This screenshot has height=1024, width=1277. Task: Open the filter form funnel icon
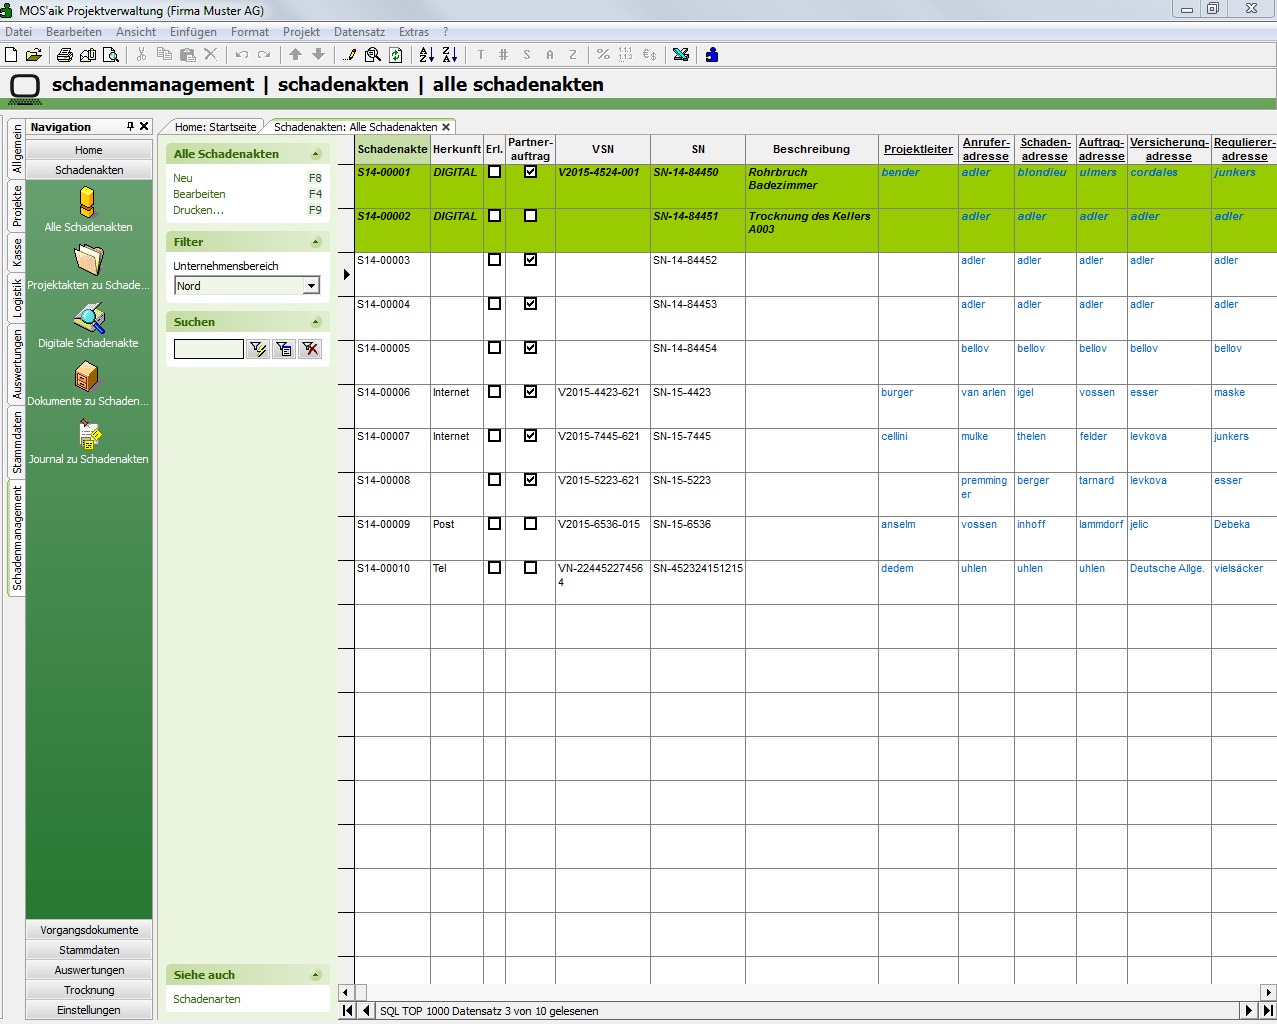click(284, 349)
